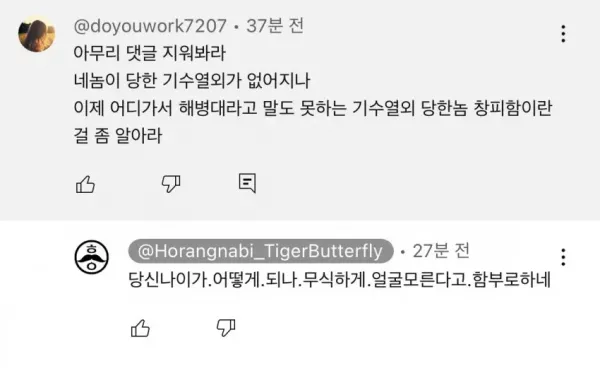Like the comment by @doyouwork7207
Image resolution: width=600 pixels, height=383 pixels.
pos(85,184)
